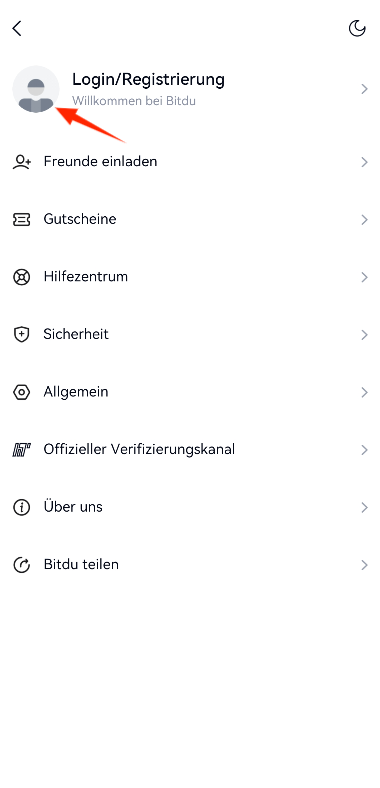Open Login/Registrierung
380x788 pixels.
[148, 79]
